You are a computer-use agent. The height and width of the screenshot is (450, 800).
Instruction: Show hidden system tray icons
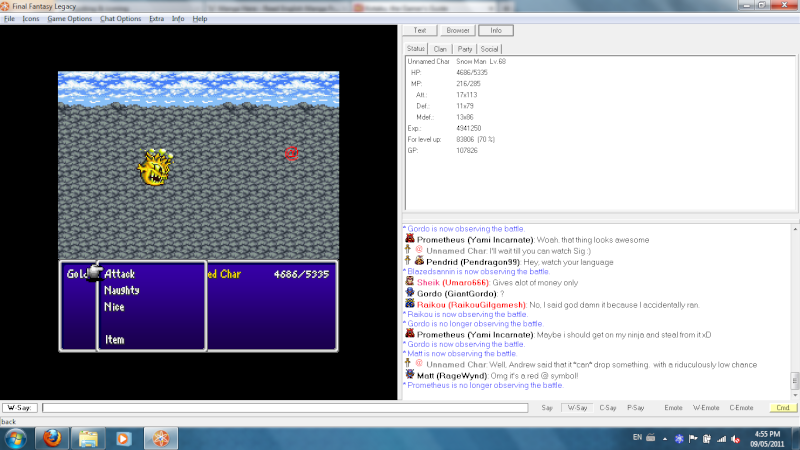point(665,439)
